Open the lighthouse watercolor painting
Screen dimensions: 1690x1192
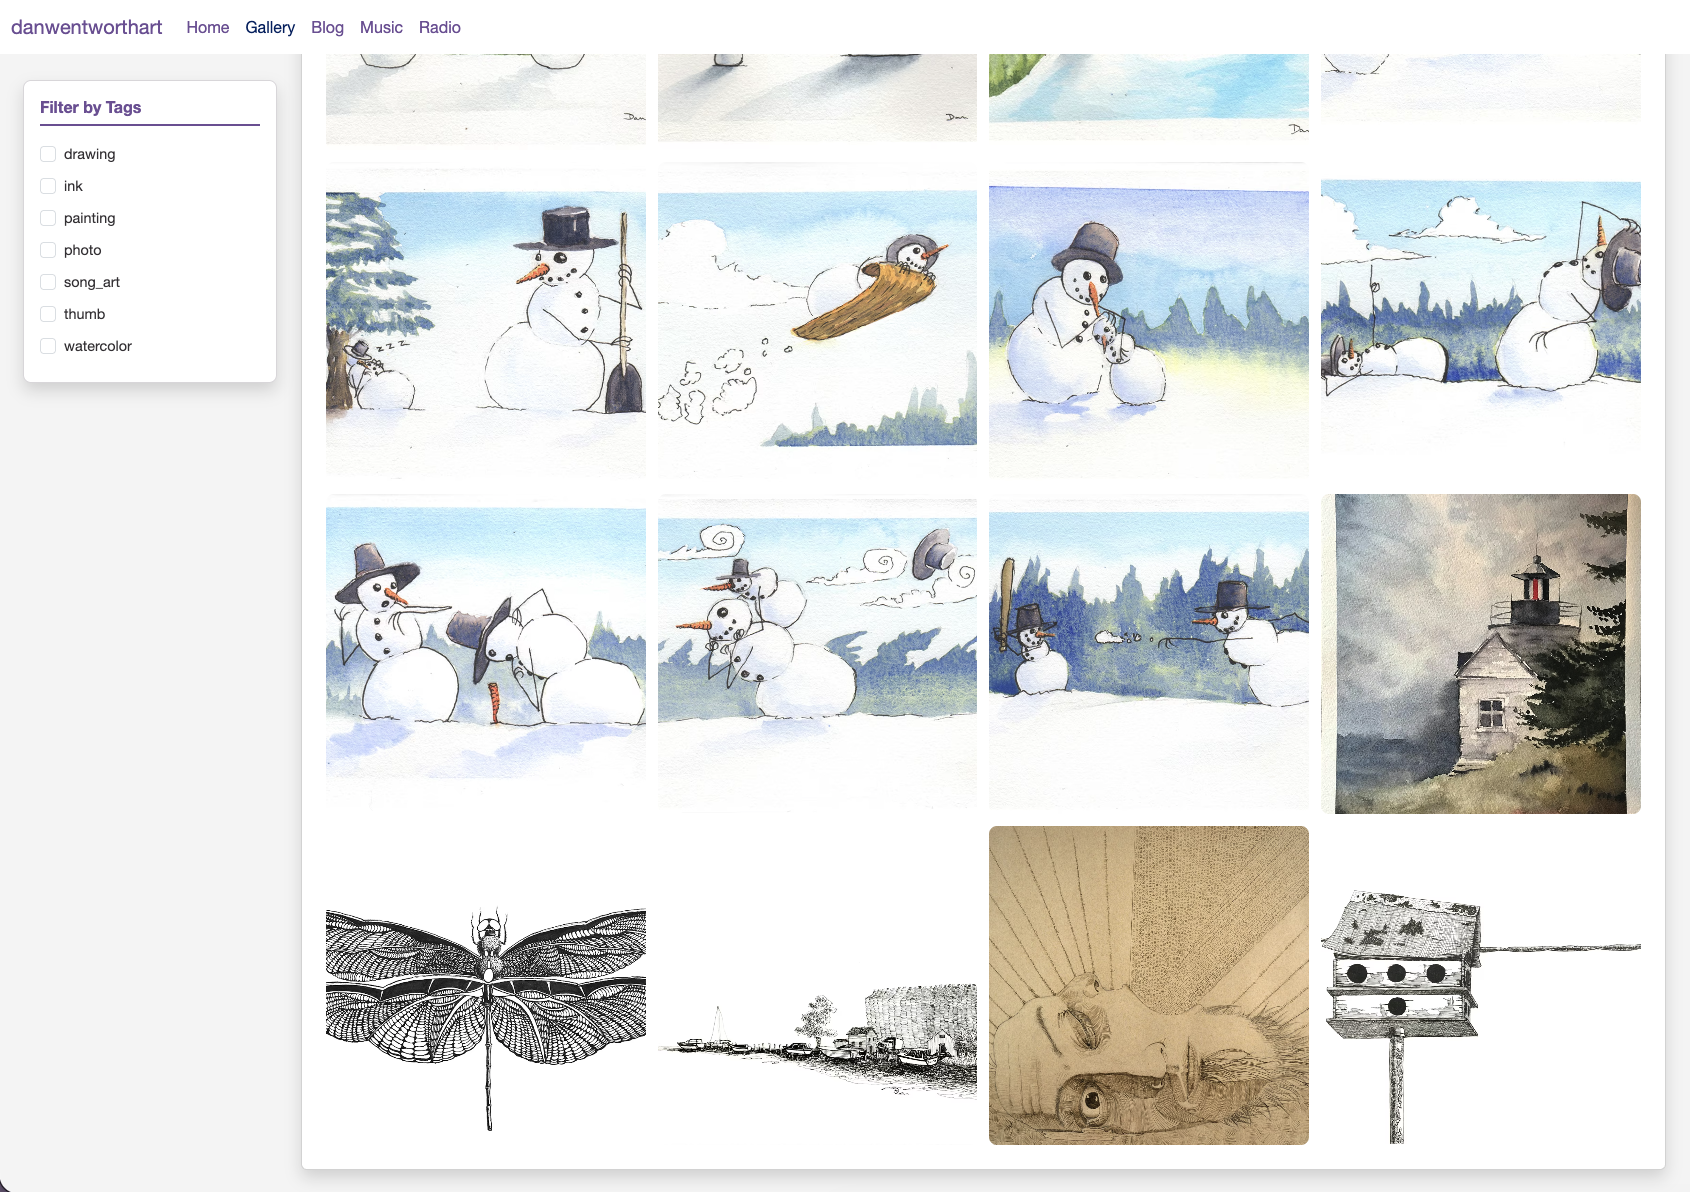[1480, 653]
